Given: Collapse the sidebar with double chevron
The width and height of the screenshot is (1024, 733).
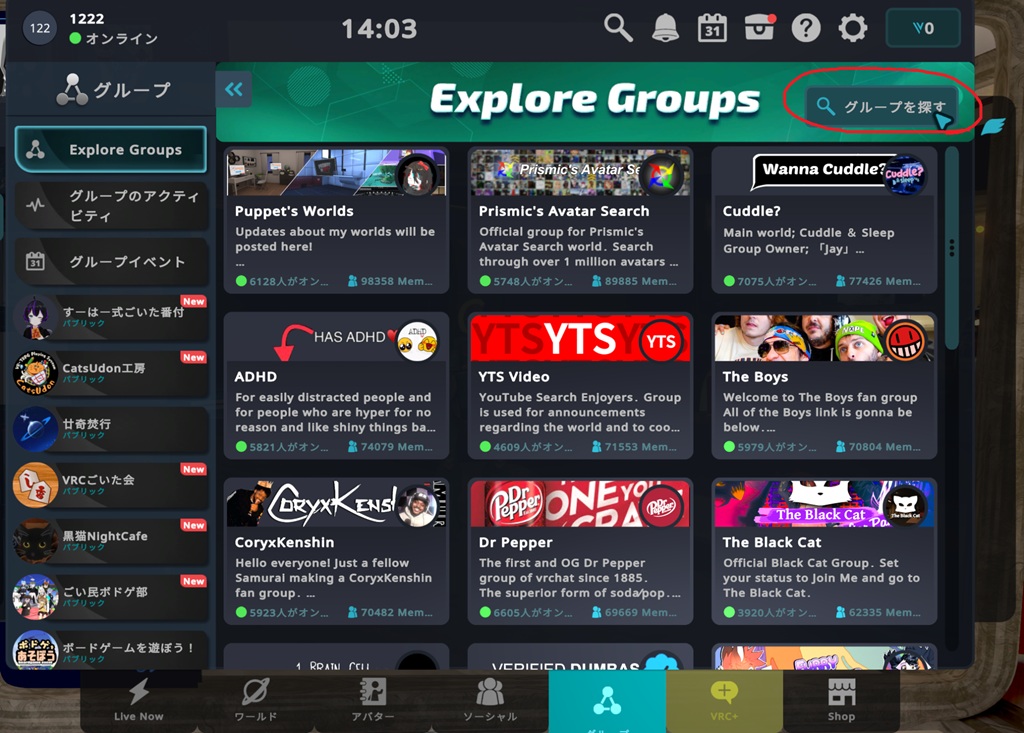Looking at the screenshot, I should tap(233, 90).
